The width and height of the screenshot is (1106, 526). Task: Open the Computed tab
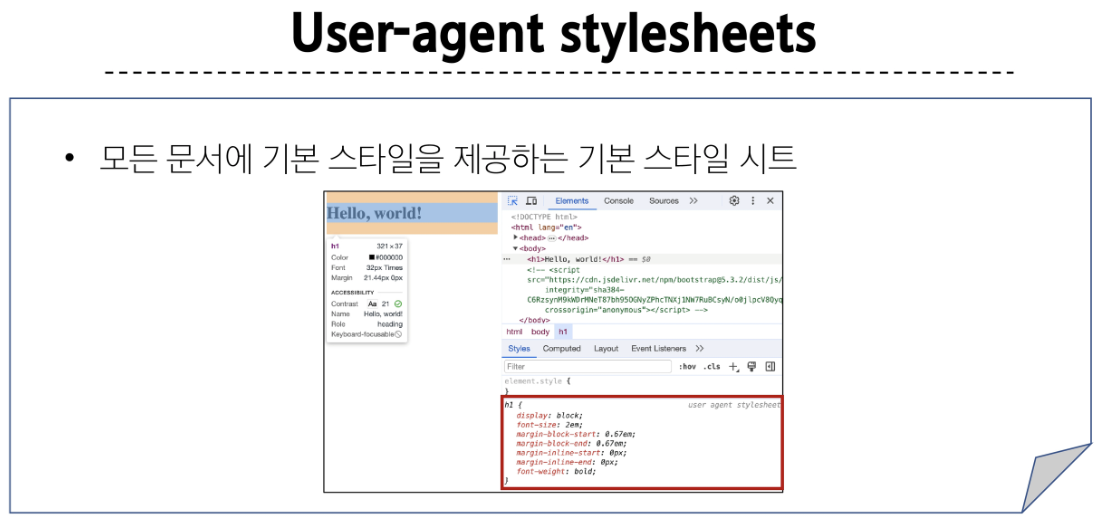[x=561, y=348]
